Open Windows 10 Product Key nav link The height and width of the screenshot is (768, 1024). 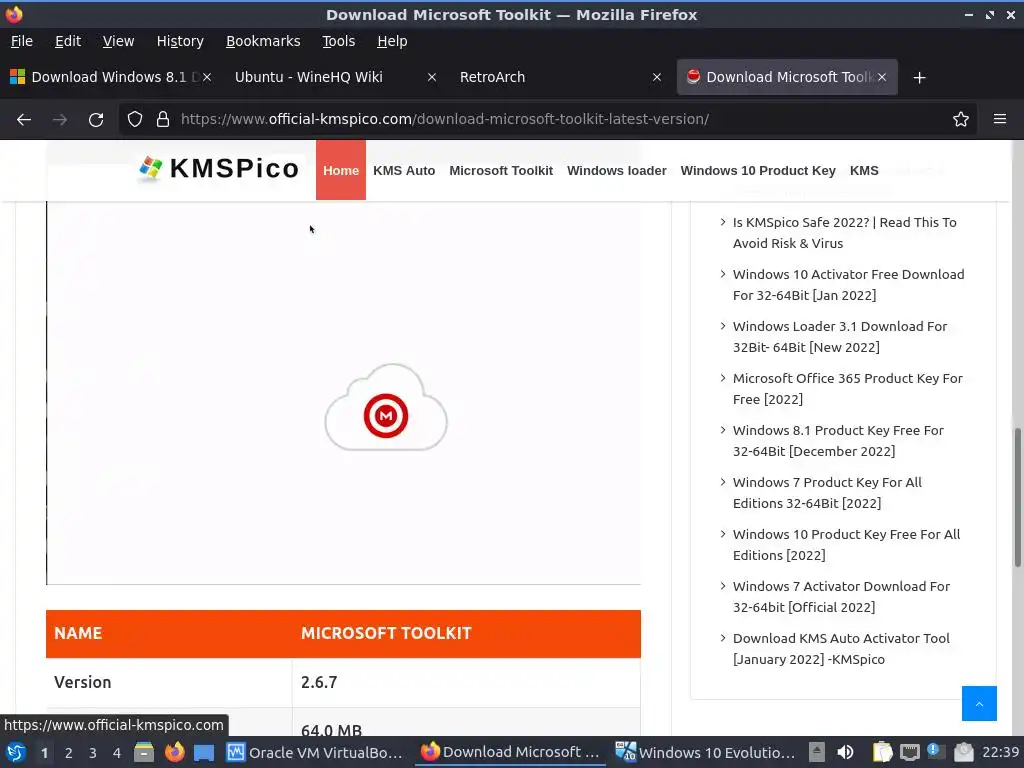pos(758,170)
